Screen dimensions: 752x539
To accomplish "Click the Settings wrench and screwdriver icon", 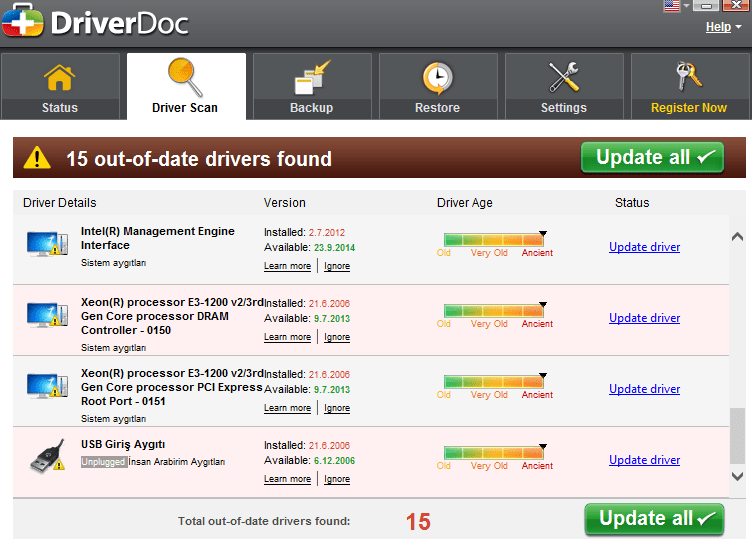I will (564, 77).
